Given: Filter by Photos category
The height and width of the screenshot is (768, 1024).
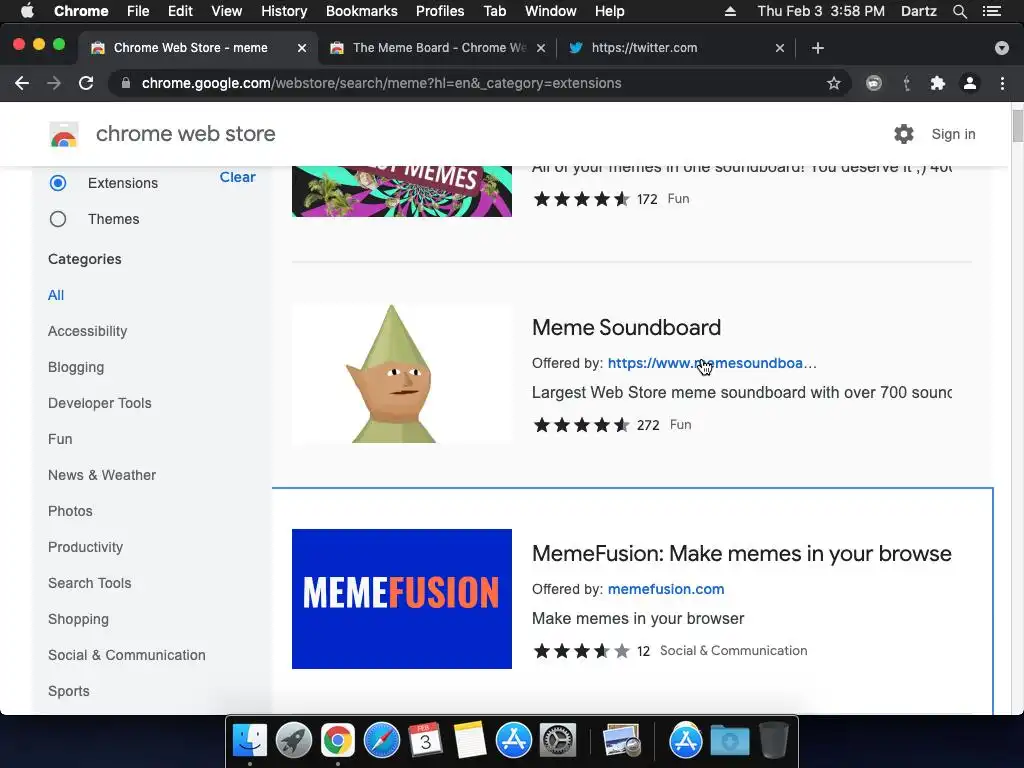Looking at the screenshot, I should 71,511.
